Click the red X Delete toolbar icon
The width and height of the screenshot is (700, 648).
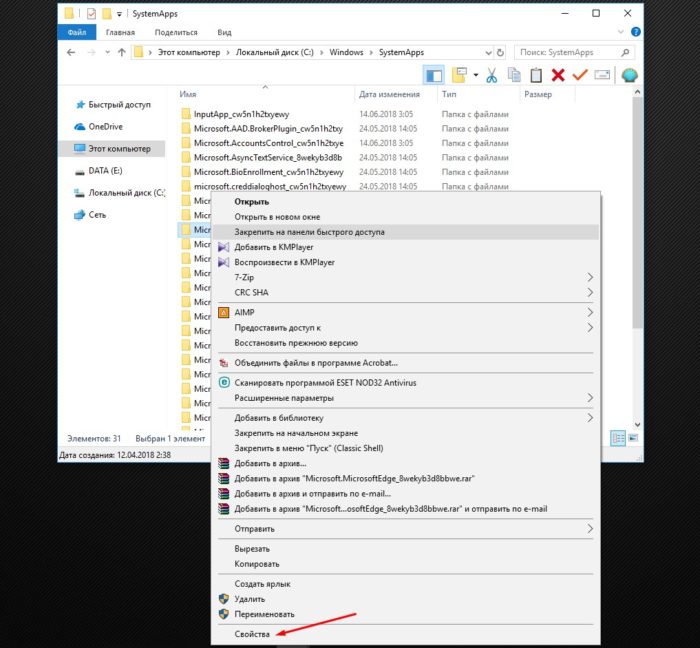pyautogui.click(x=558, y=75)
